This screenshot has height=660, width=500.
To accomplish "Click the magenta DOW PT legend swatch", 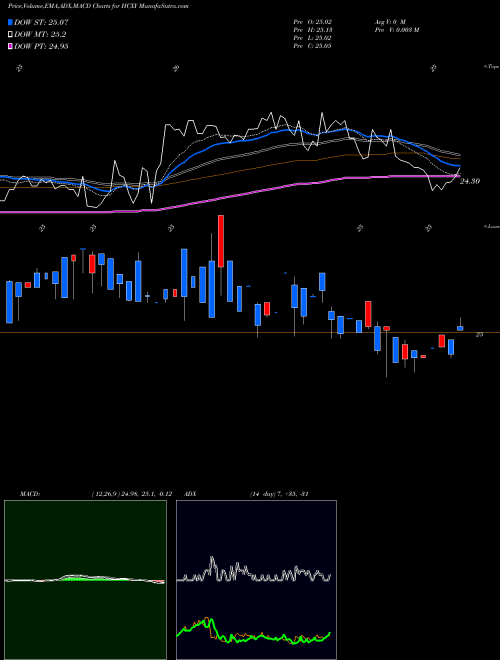I will coord(10,46).
